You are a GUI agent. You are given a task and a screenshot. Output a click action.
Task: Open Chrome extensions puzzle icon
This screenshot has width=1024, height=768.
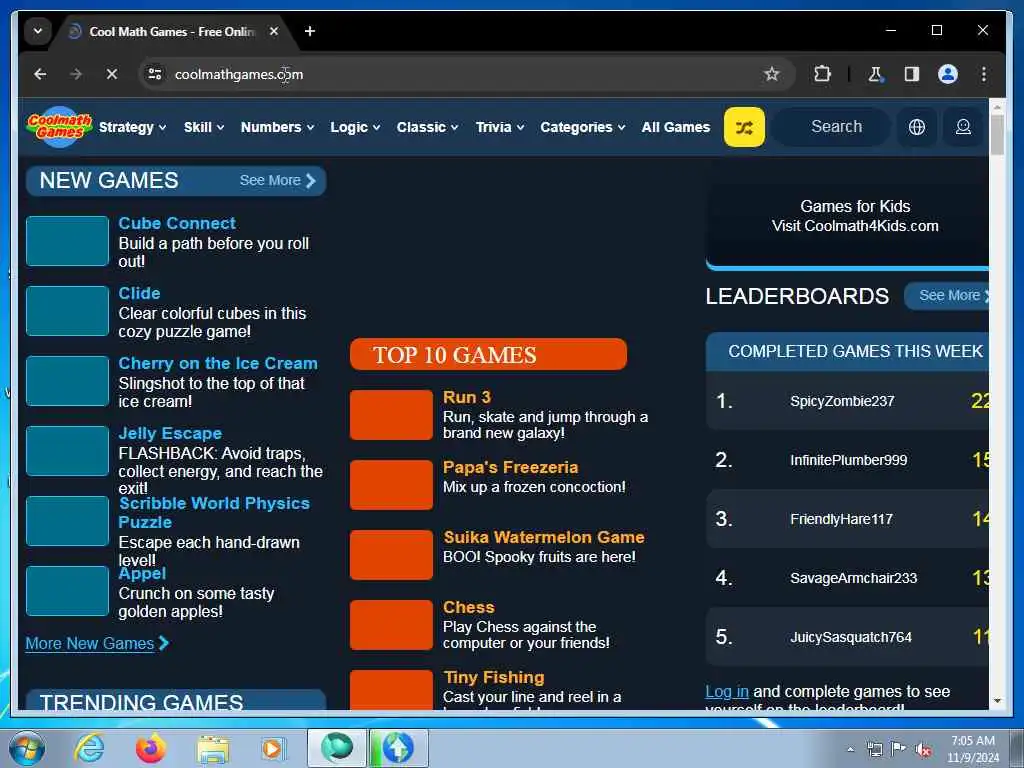pos(822,74)
